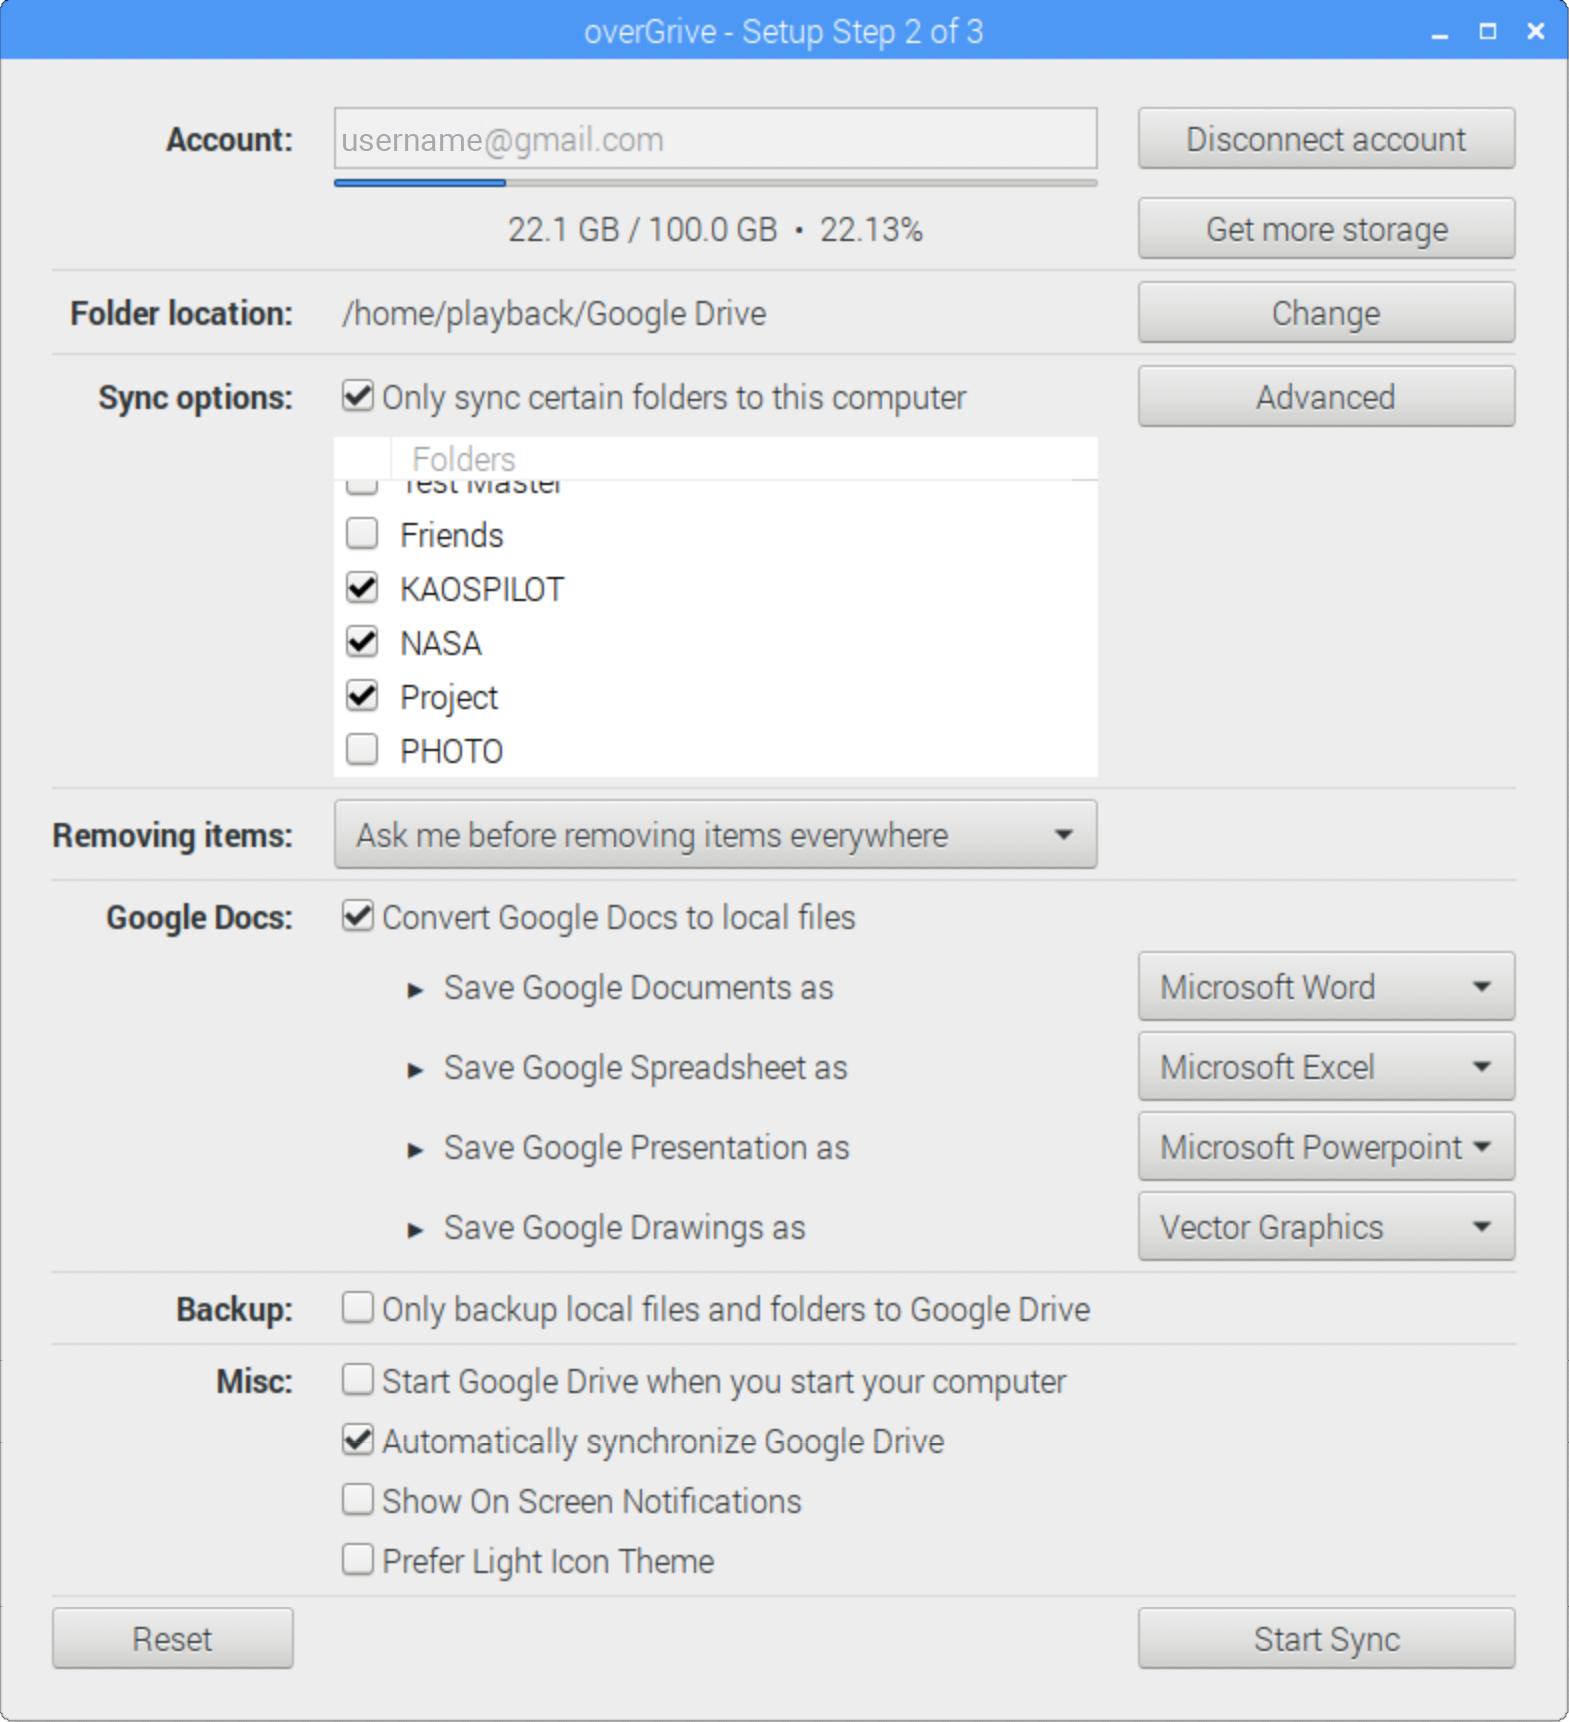1569x1722 pixels.
Task: Open Advanced sync options
Action: pyautogui.click(x=1325, y=397)
